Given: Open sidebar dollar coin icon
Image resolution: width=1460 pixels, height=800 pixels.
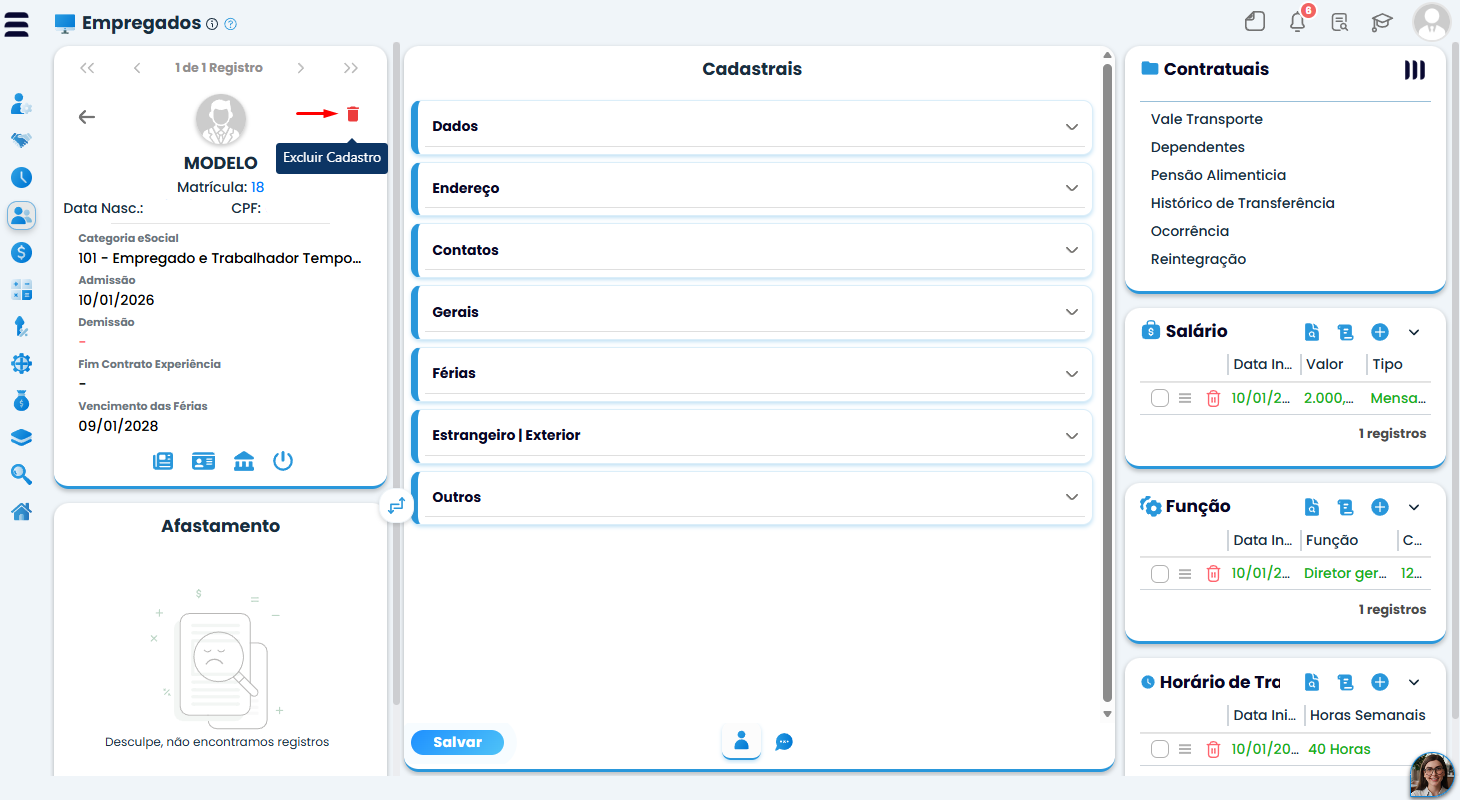Looking at the screenshot, I should 21,252.
